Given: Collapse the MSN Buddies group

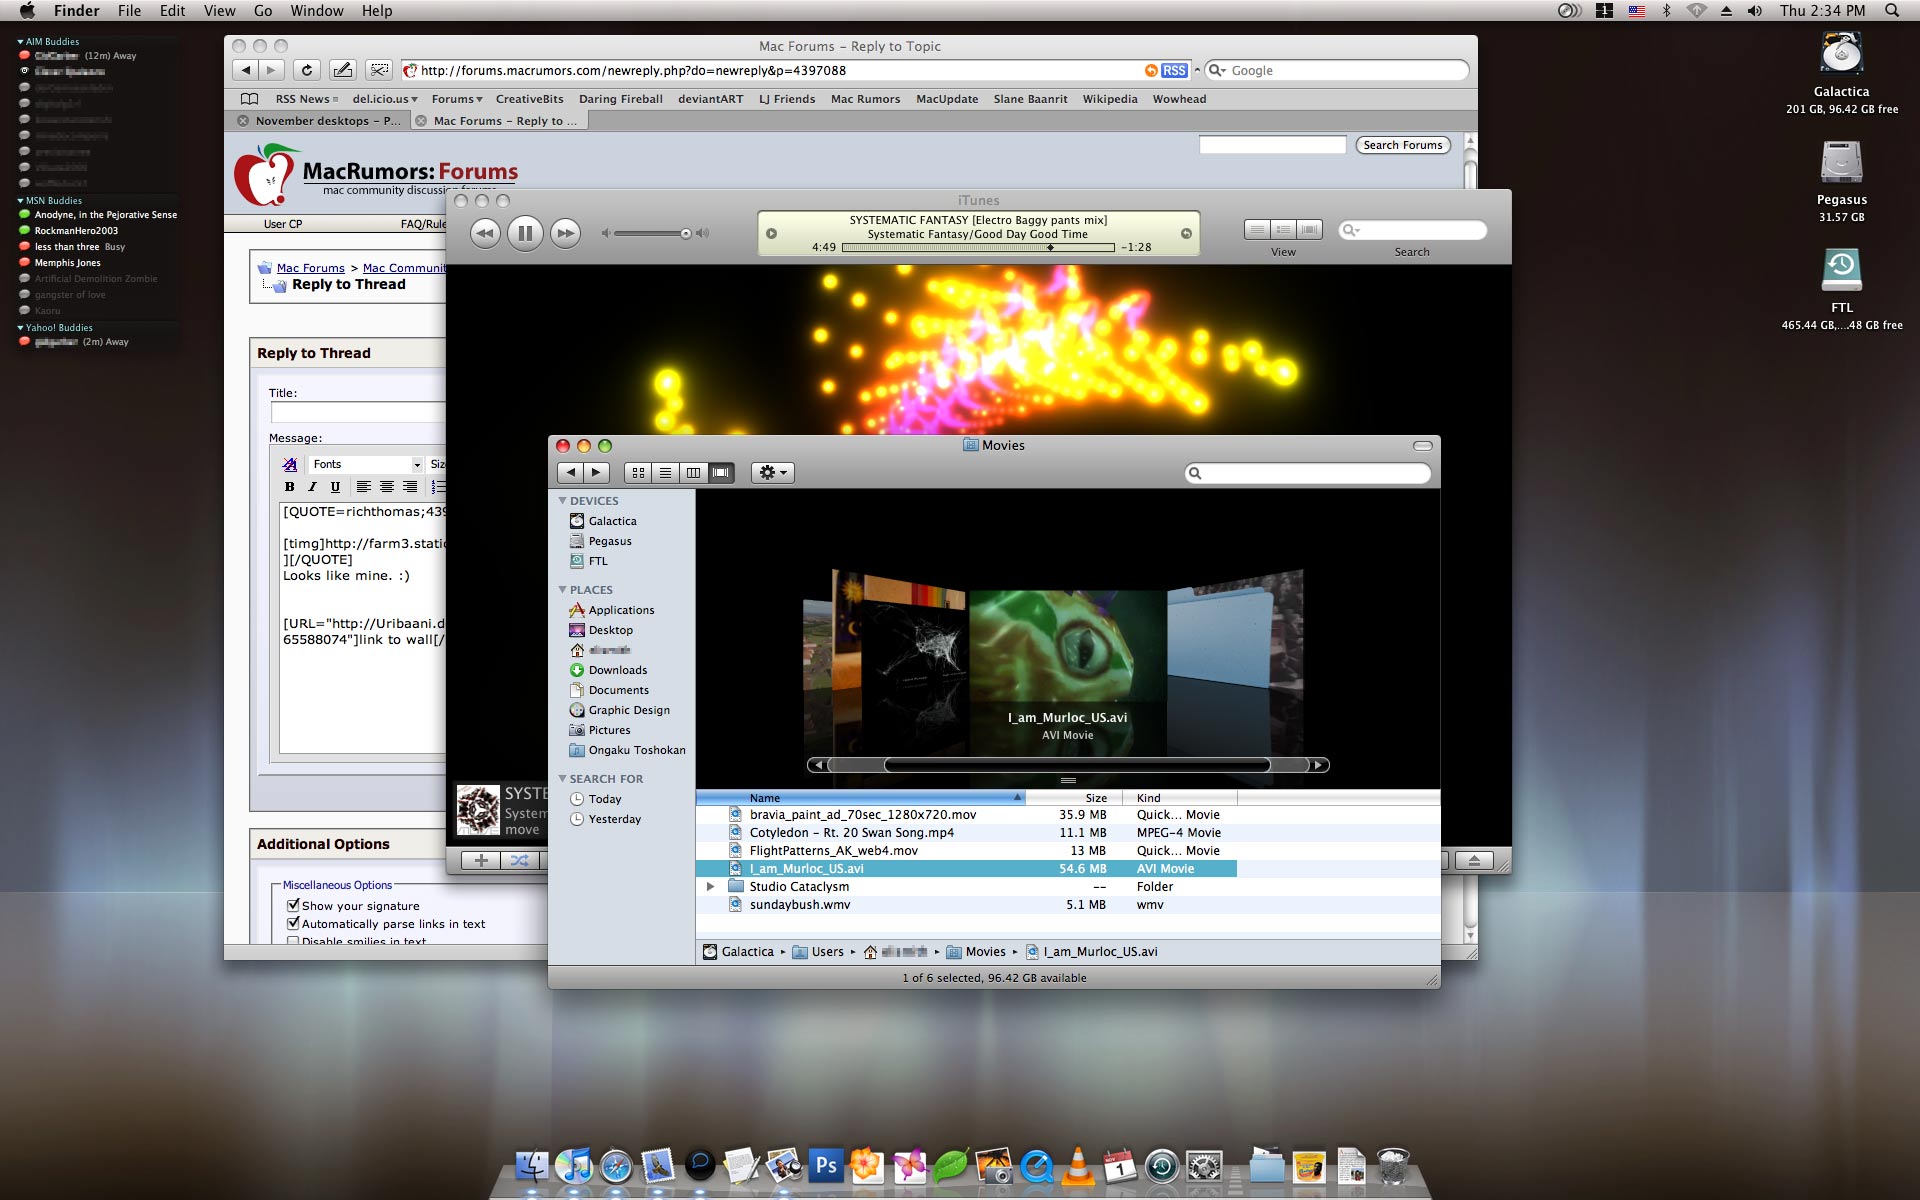Looking at the screenshot, I should point(20,201).
